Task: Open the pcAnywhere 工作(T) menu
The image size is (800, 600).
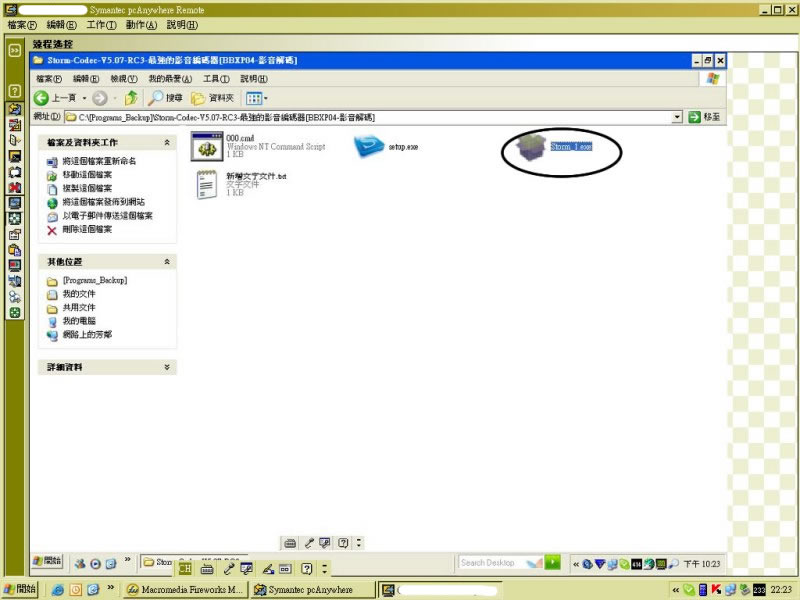Action: pyautogui.click(x=102, y=25)
